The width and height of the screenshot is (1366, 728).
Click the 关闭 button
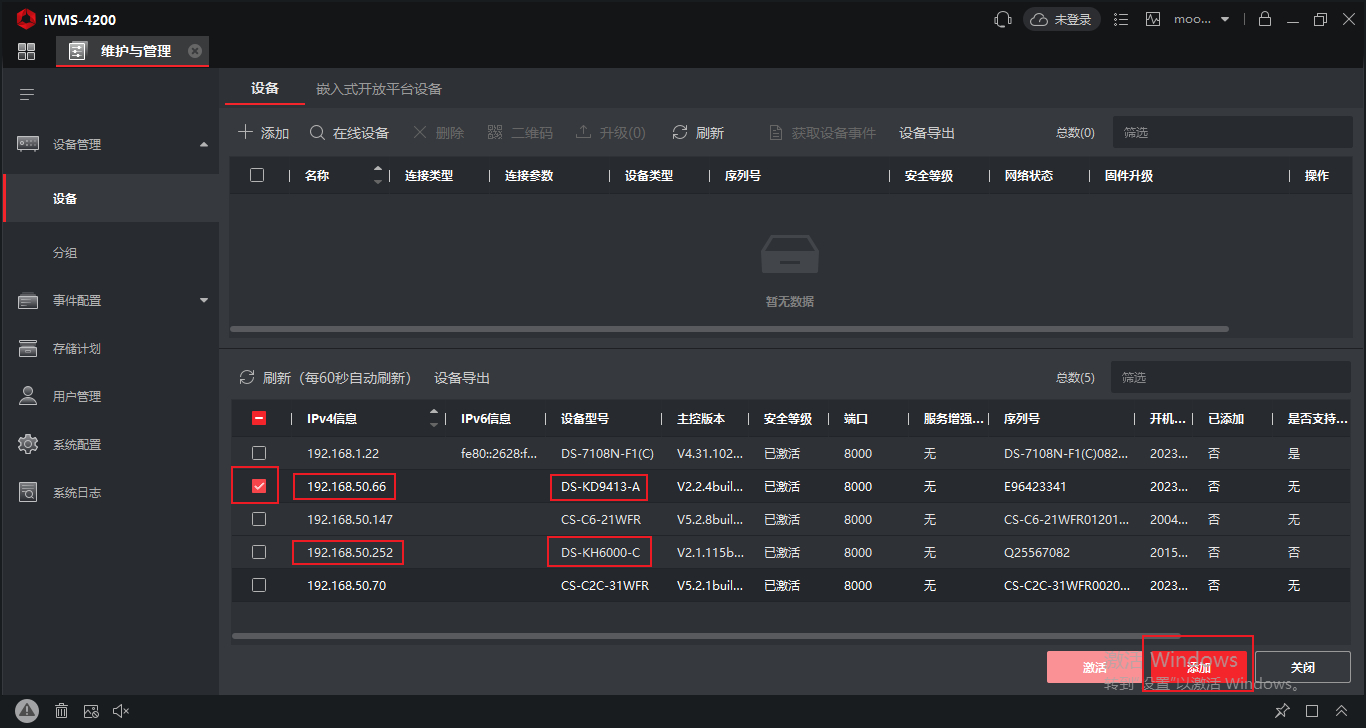1303,667
